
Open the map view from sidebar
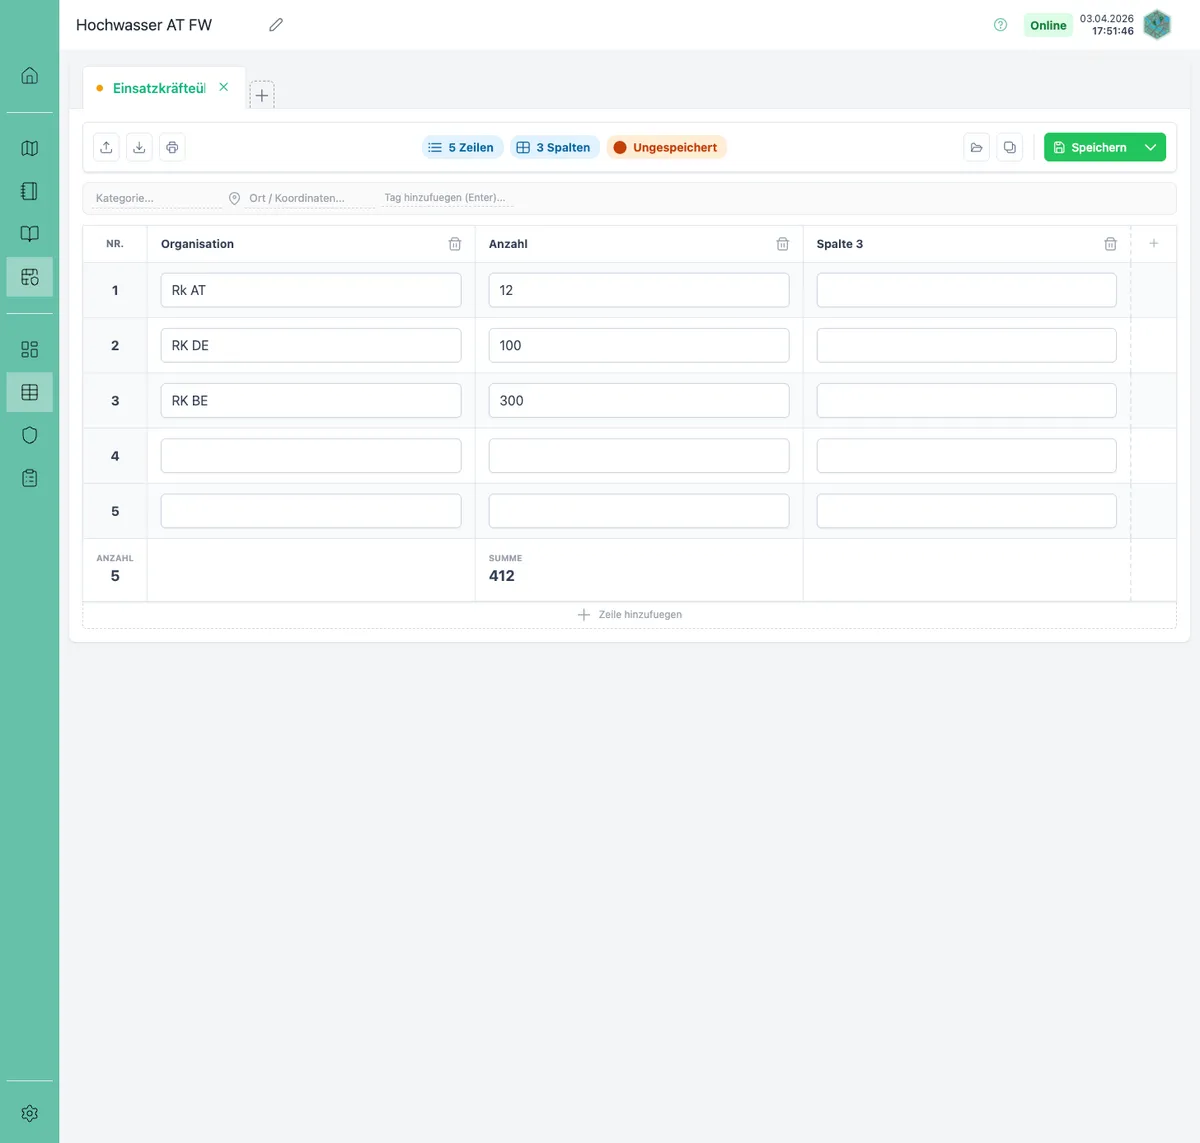coord(30,148)
